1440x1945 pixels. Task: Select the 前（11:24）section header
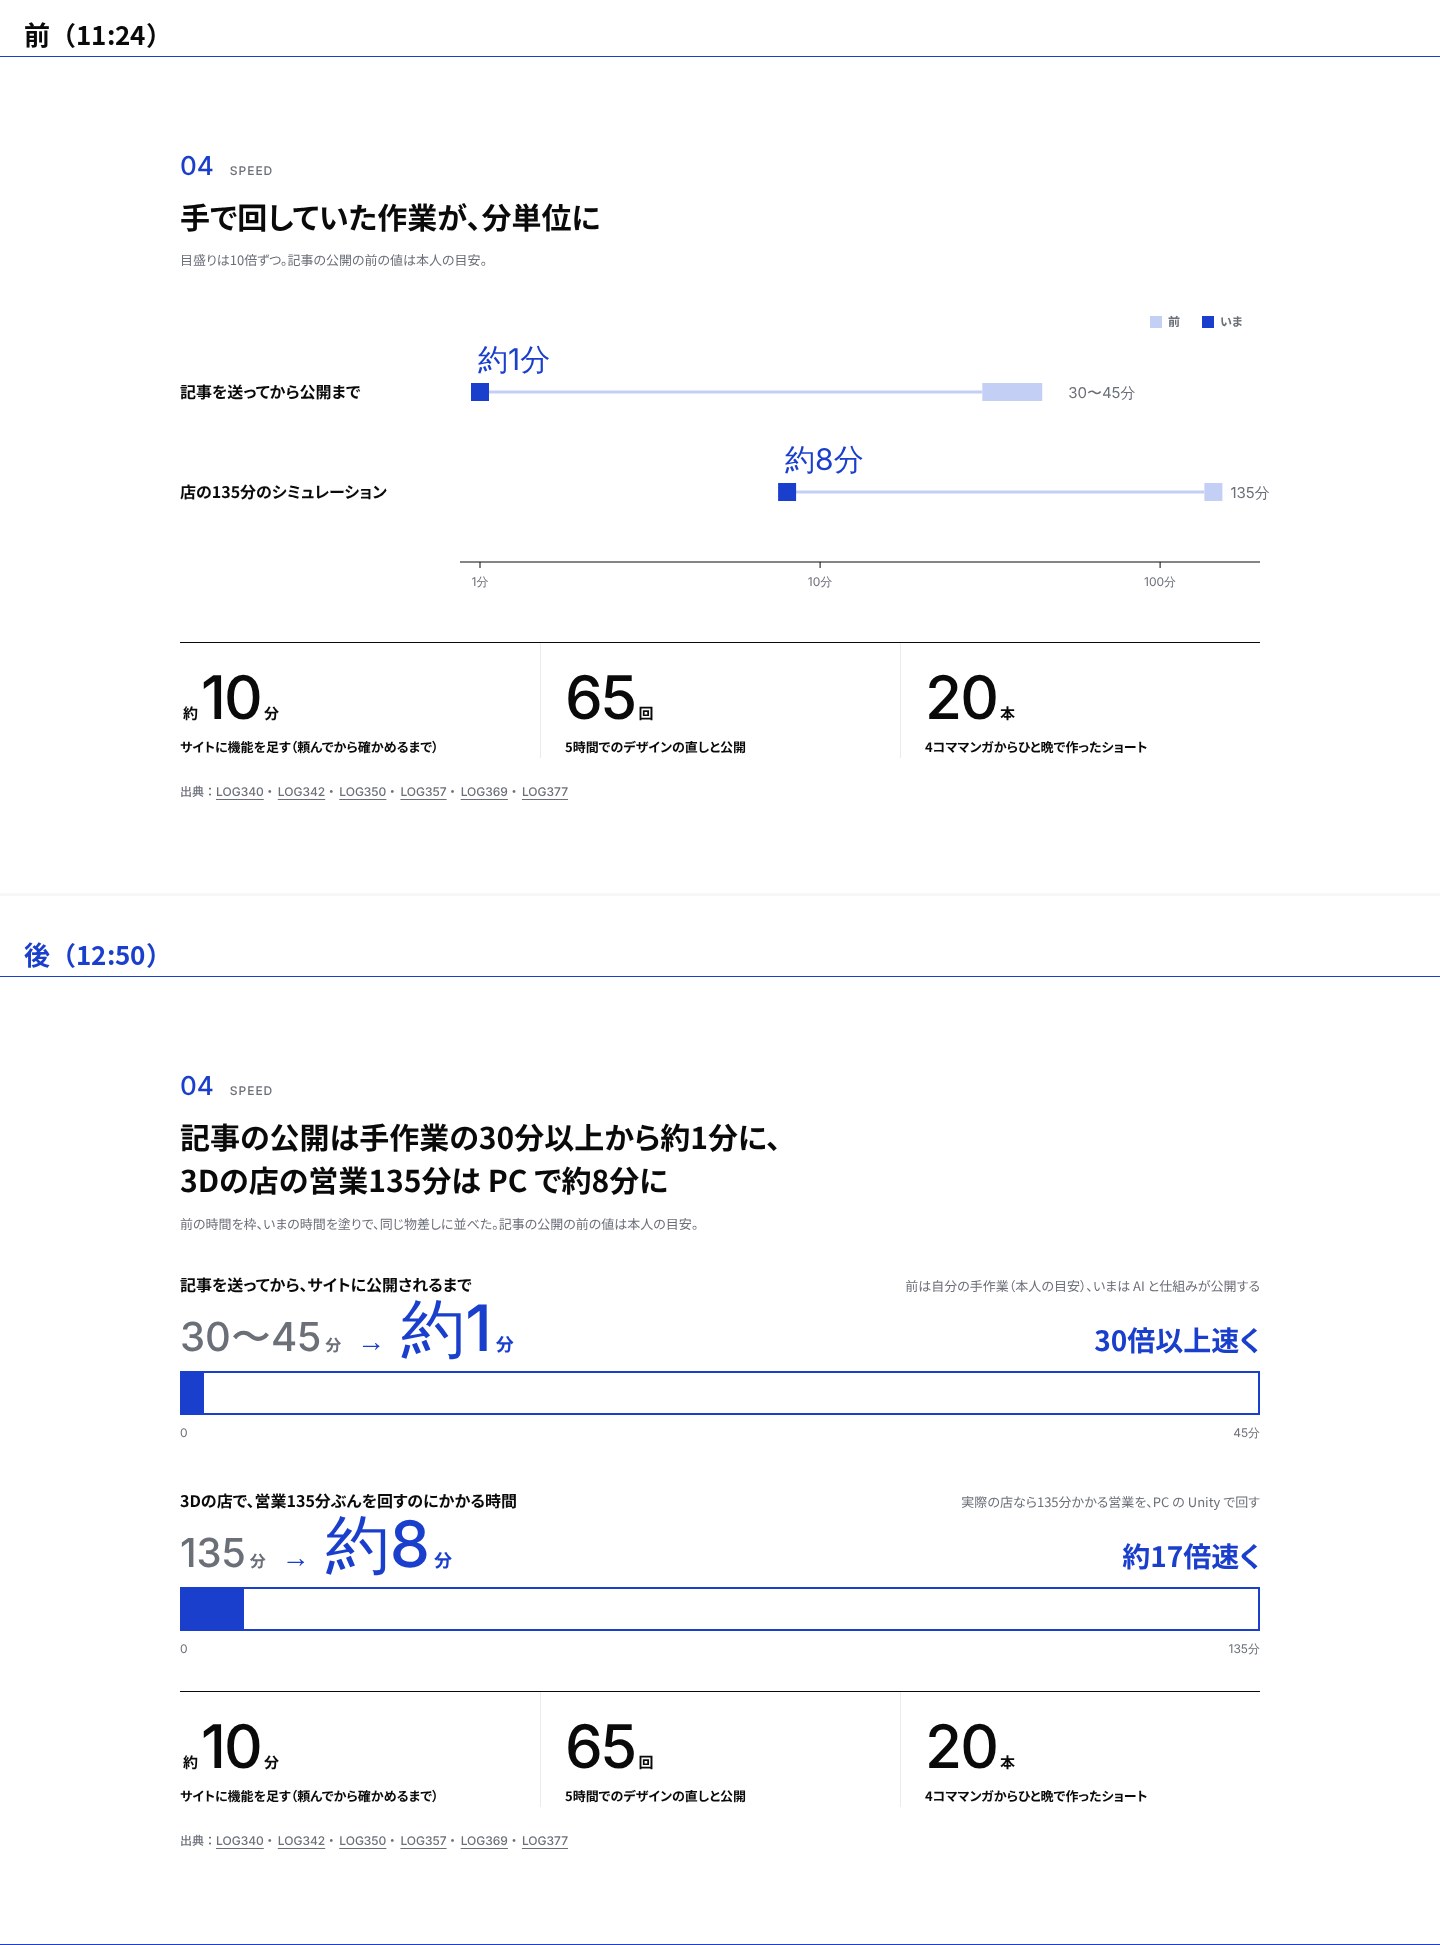91,36
